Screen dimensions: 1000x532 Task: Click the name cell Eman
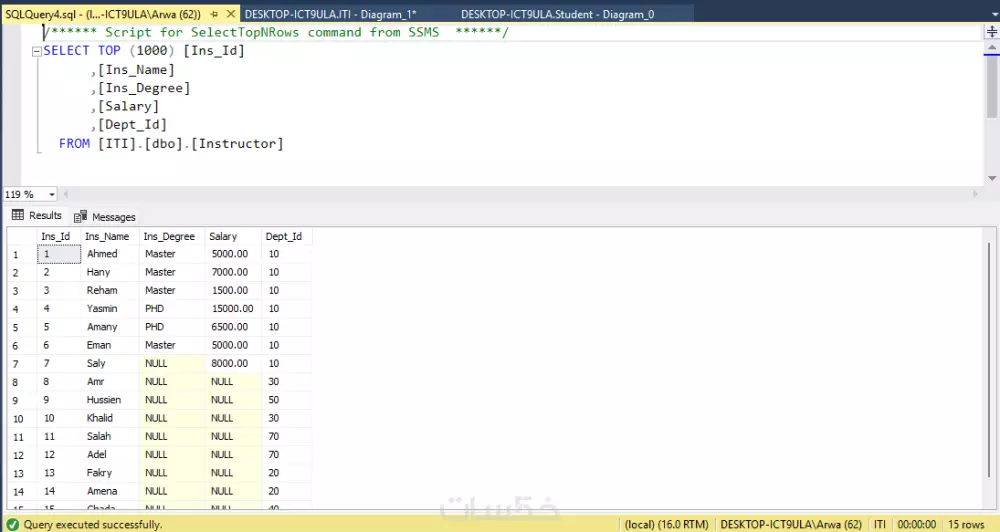pyautogui.click(x=110, y=345)
